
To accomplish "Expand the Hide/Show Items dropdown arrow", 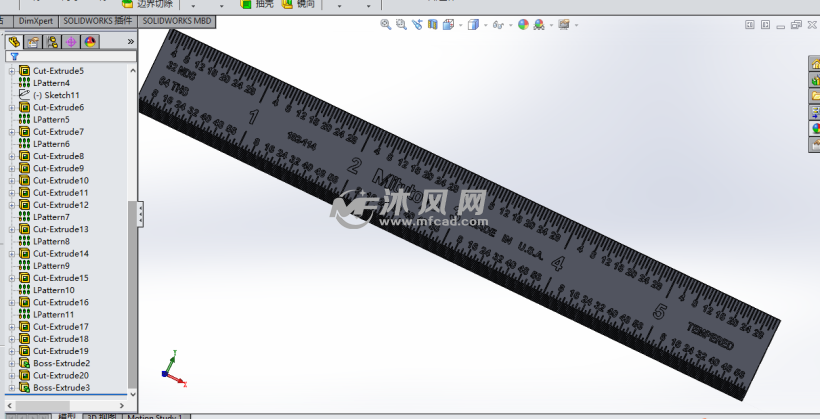I will (x=510, y=25).
